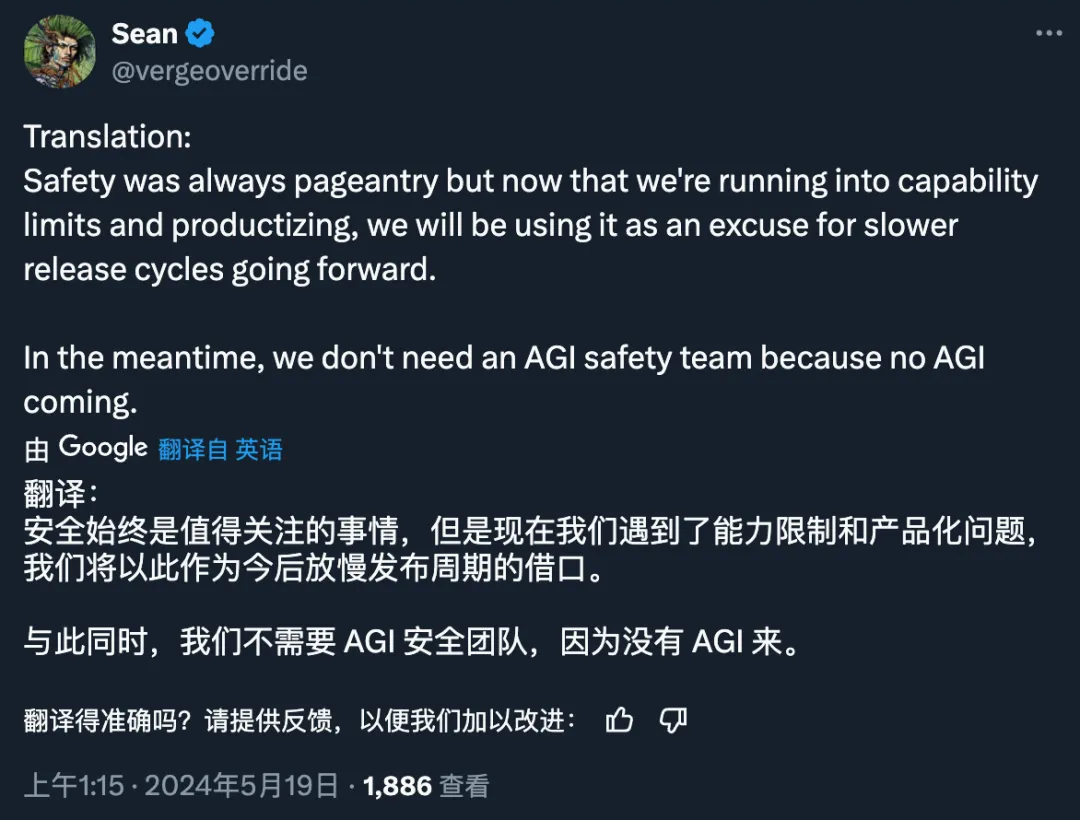
Task: Click the display name Sean
Action: click(143, 33)
